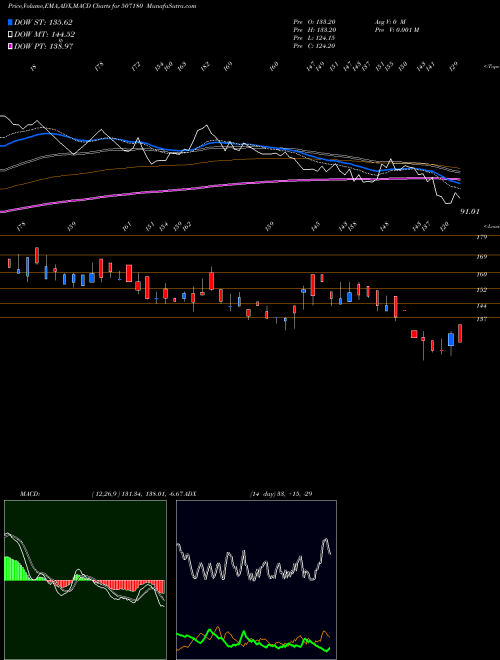Image resolution: width=500 pixels, height=660 pixels.
Task: Click the ADX '(14 day) 33, +15, -29' text
Action: [281, 493]
